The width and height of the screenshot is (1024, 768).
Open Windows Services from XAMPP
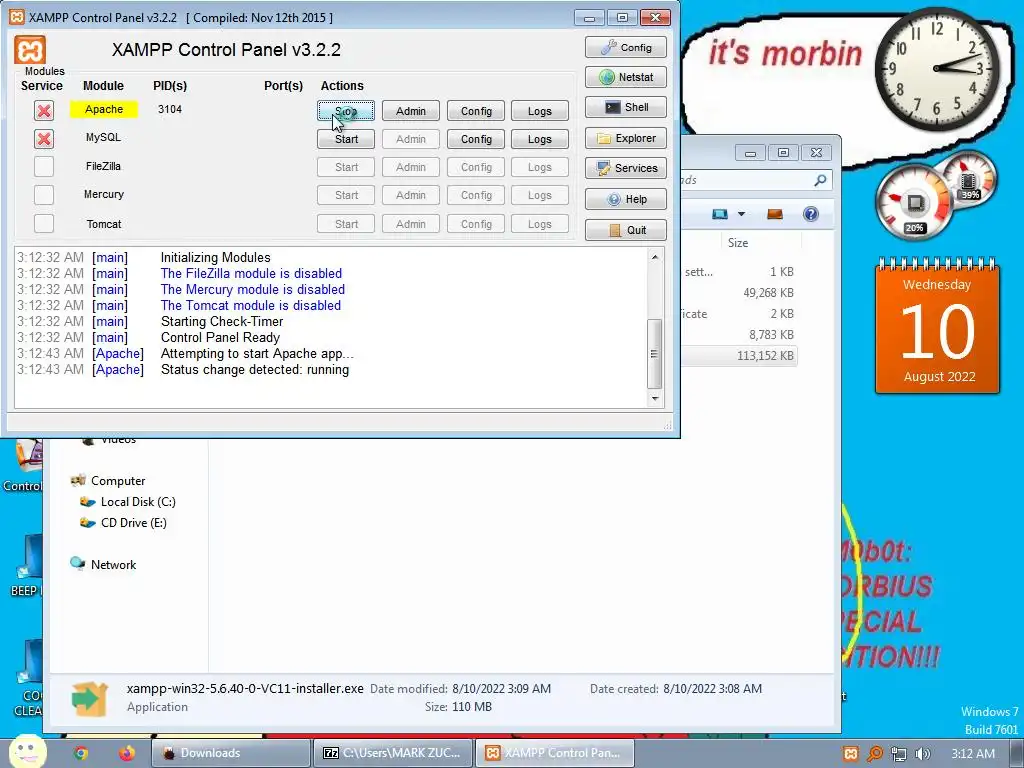[x=626, y=168]
